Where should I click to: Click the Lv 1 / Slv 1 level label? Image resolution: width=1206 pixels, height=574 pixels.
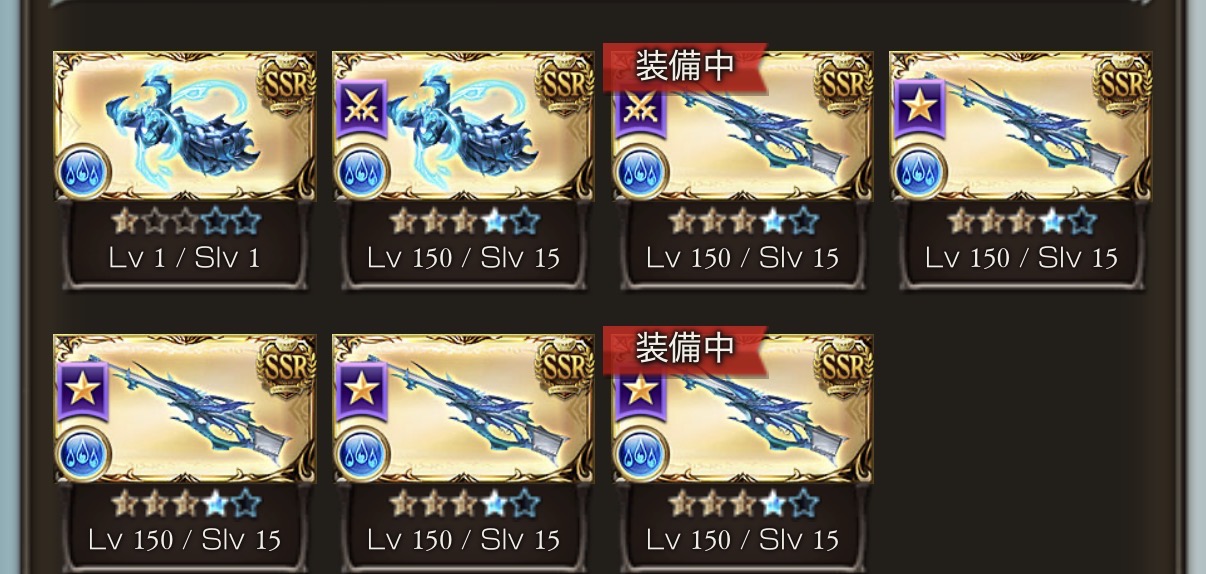tap(184, 258)
